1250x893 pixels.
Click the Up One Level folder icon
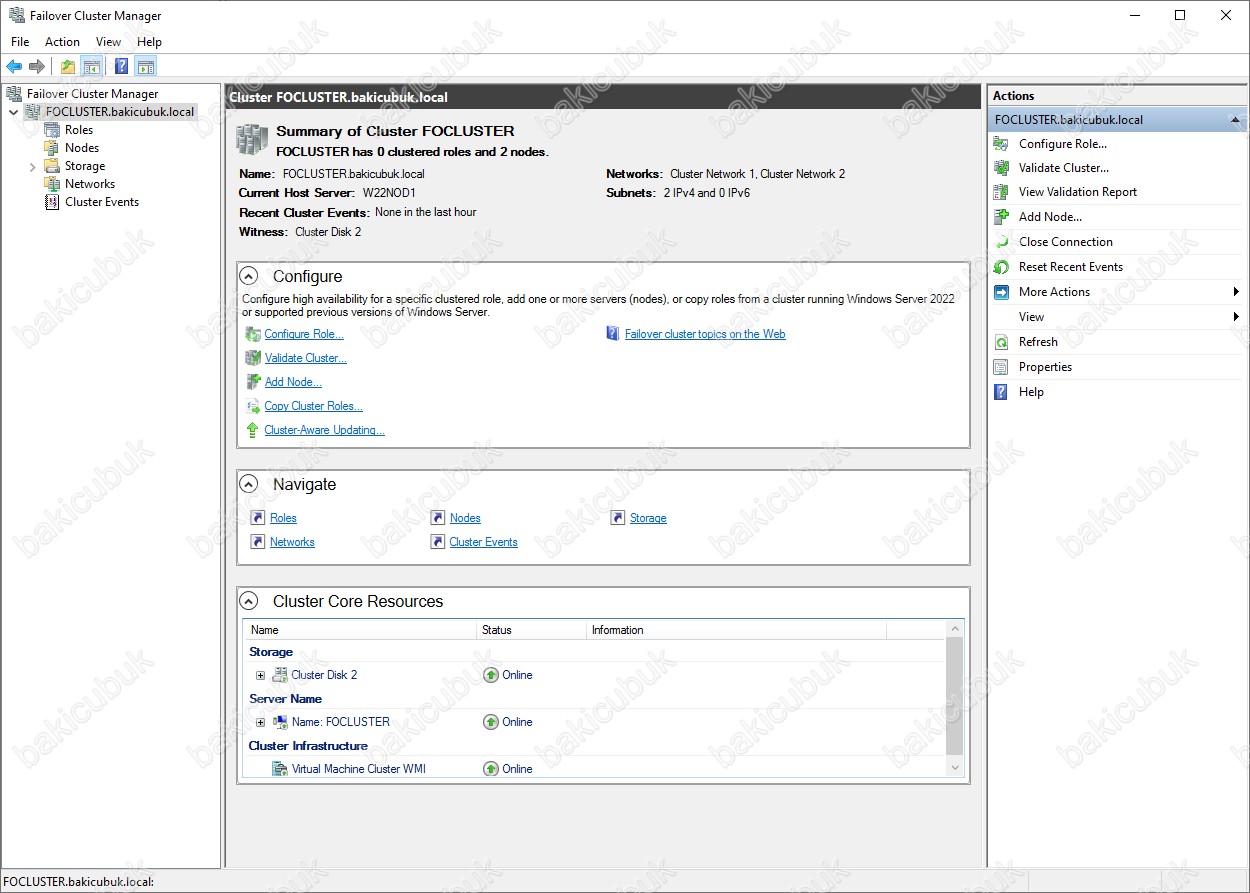[68, 67]
